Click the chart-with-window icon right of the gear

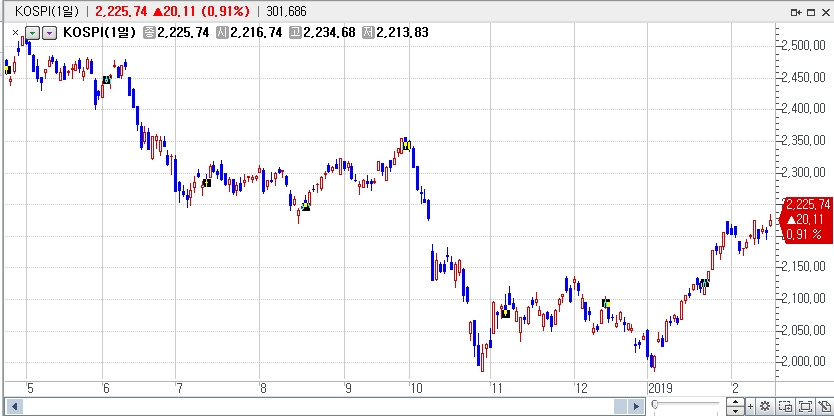(785, 406)
